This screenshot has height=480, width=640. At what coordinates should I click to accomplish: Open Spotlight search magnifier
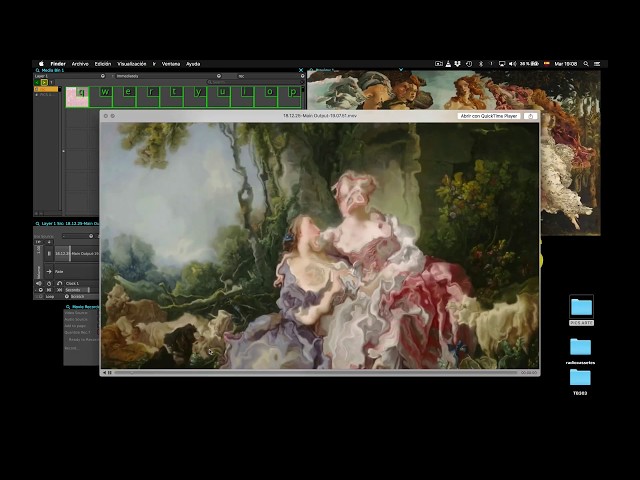(x=586, y=64)
